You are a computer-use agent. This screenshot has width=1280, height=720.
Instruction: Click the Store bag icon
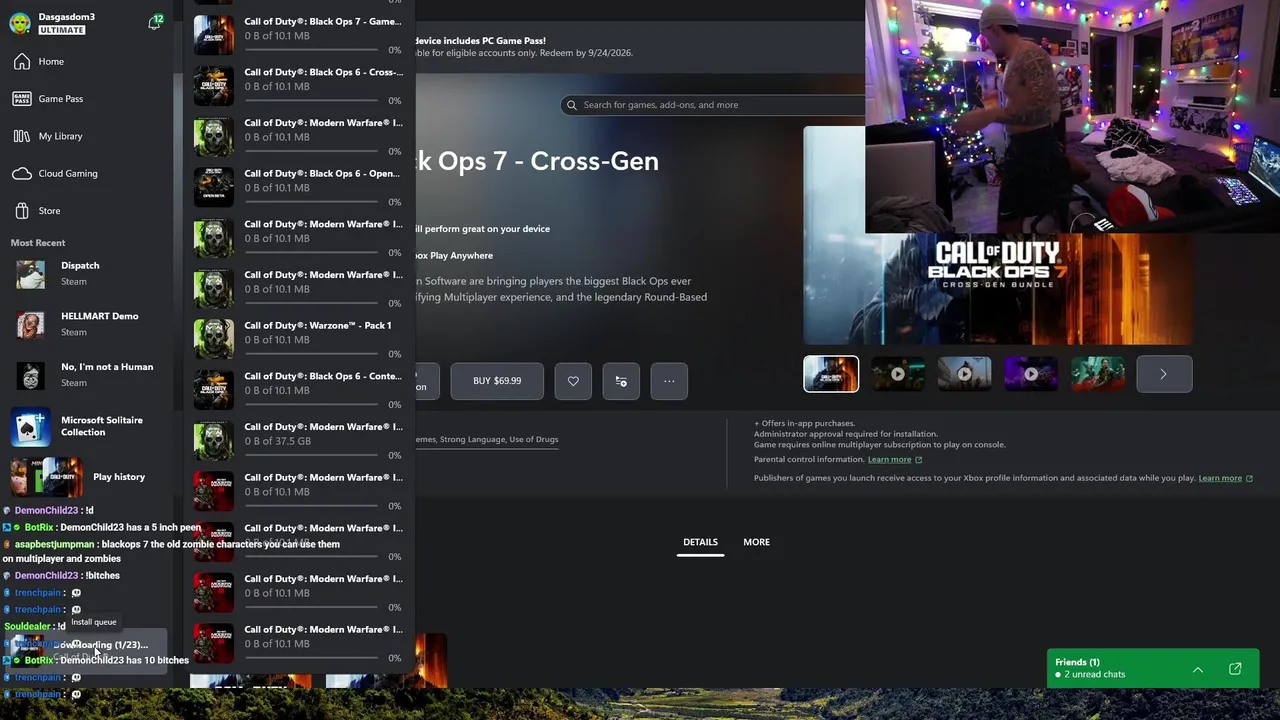tap(22, 211)
